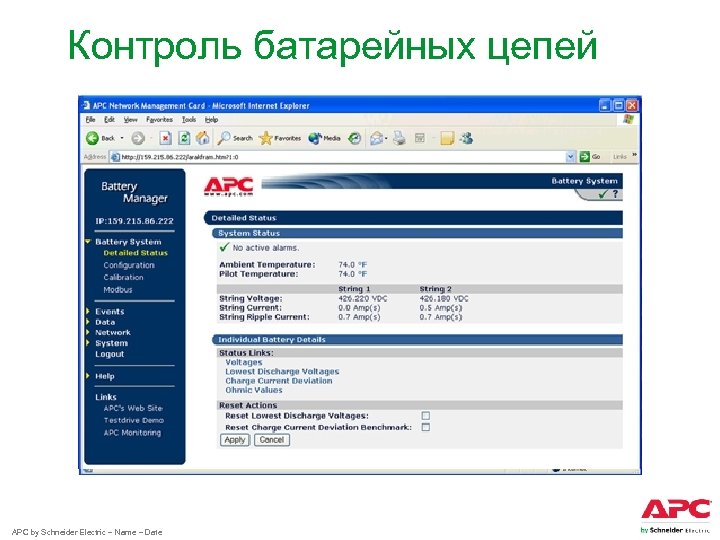Expand the Links toolbar chevron

pos(634,155)
